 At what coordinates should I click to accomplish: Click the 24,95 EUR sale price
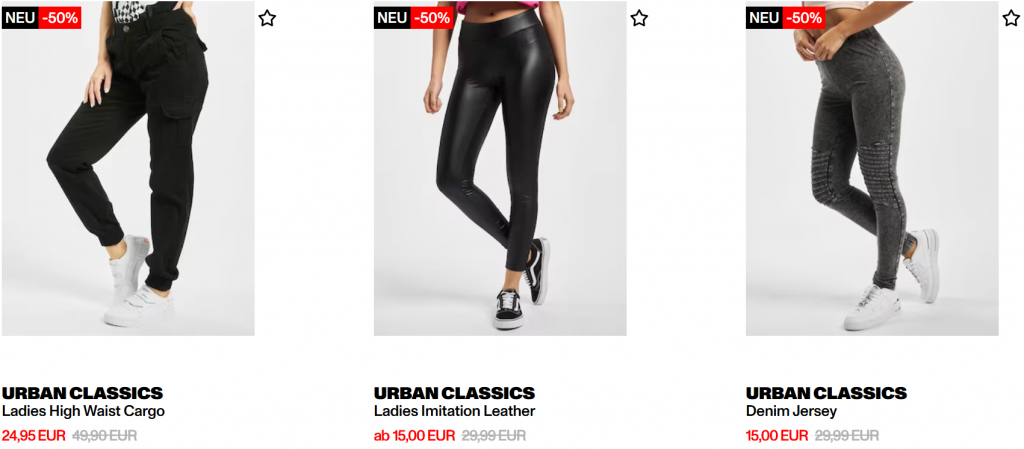(x=34, y=435)
